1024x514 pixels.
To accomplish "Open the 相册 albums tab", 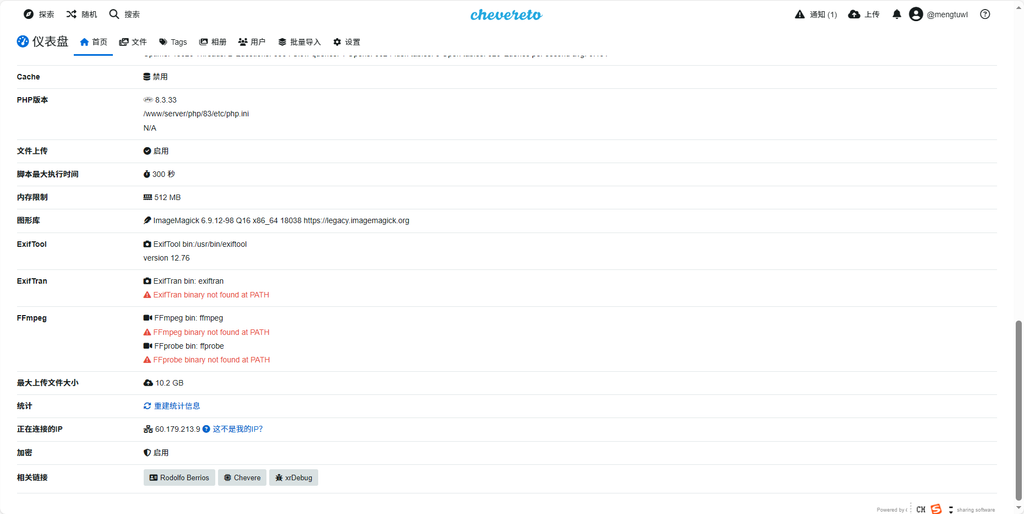I will click(213, 42).
